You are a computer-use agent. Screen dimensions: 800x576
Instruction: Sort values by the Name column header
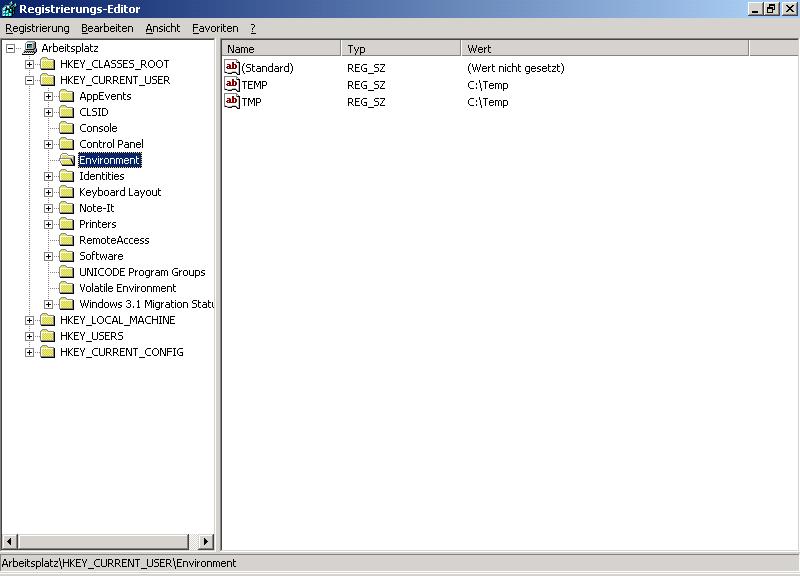(x=281, y=48)
